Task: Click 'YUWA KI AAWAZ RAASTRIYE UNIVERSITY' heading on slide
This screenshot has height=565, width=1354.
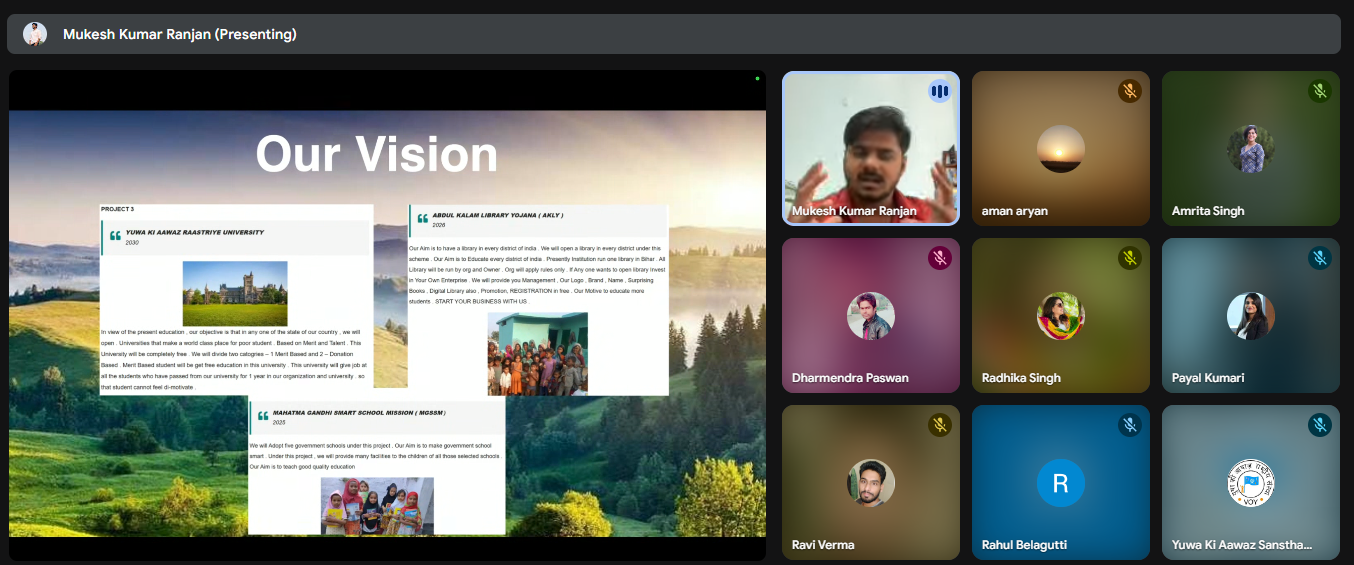Action: [x=195, y=232]
